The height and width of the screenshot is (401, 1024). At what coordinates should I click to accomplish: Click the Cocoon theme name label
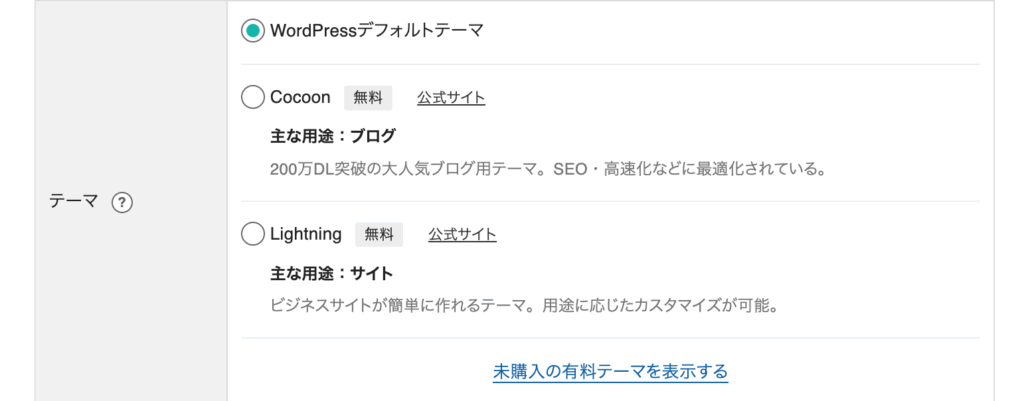pyautogui.click(x=301, y=97)
